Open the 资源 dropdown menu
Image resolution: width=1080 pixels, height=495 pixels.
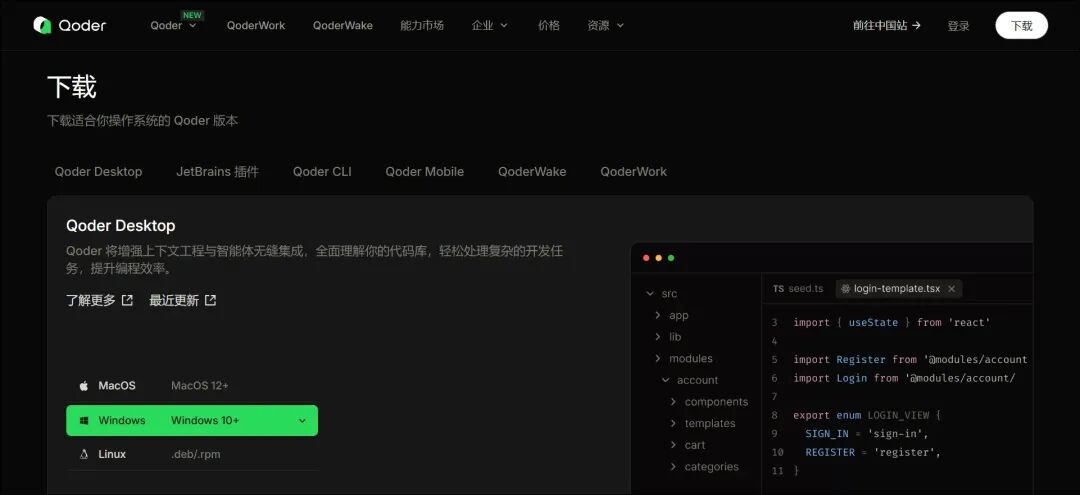[605, 25]
